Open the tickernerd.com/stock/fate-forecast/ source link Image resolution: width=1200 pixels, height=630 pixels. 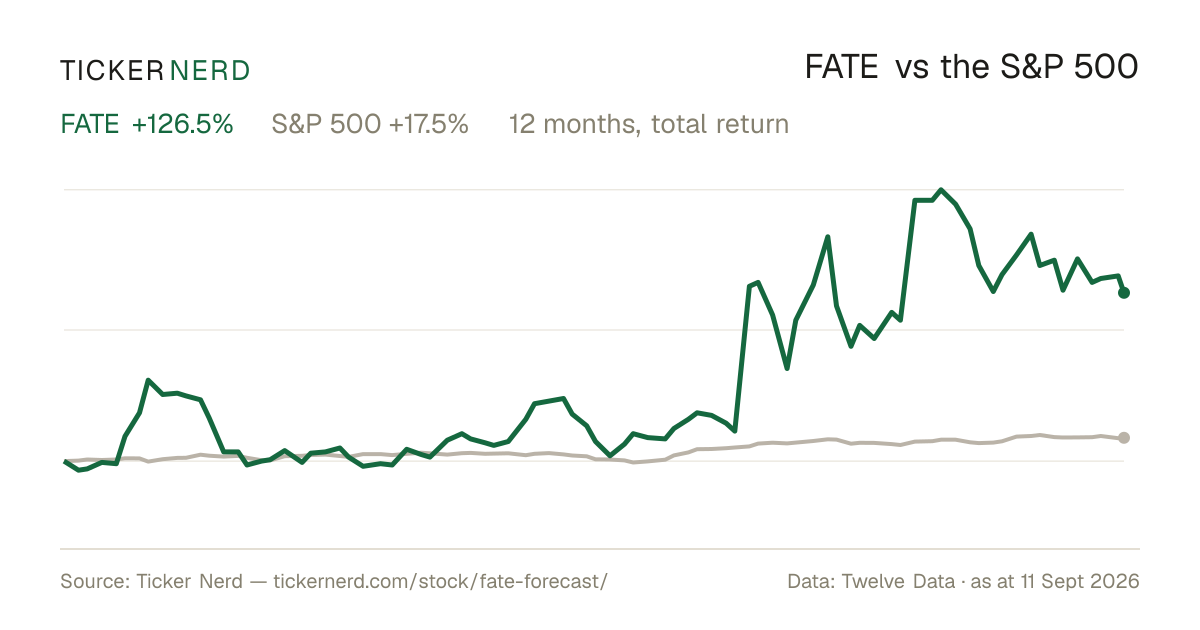click(x=440, y=581)
